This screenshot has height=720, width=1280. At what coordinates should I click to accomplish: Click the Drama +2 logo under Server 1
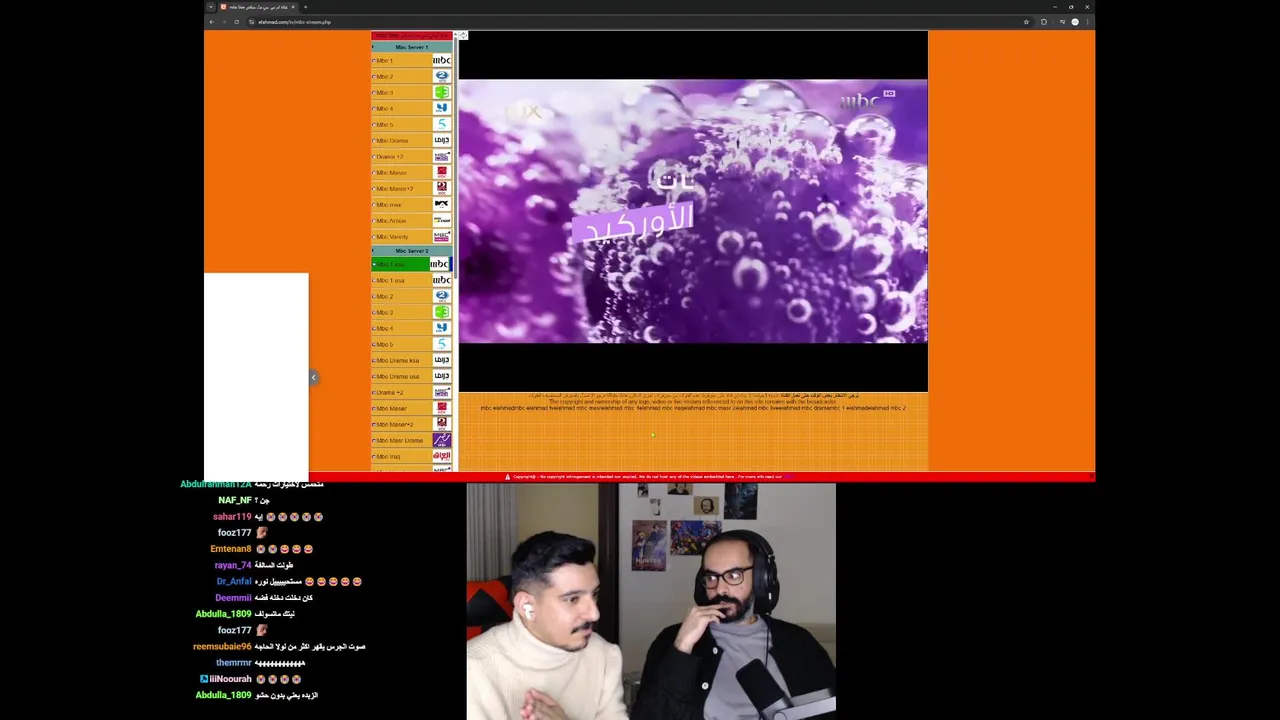click(x=441, y=156)
